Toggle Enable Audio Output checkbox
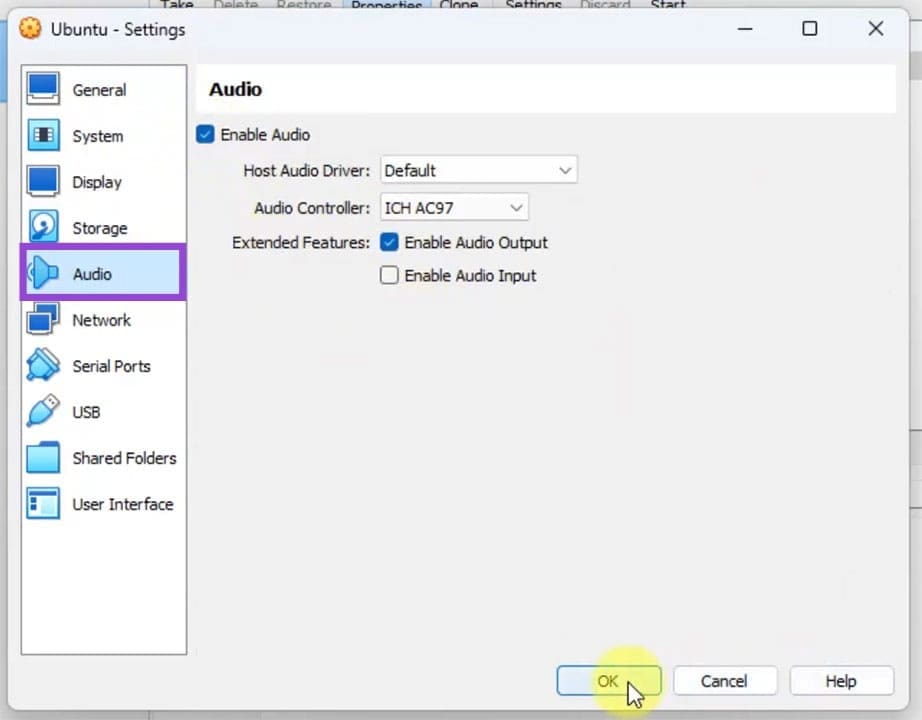This screenshot has width=922, height=720. click(x=389, y=242)
